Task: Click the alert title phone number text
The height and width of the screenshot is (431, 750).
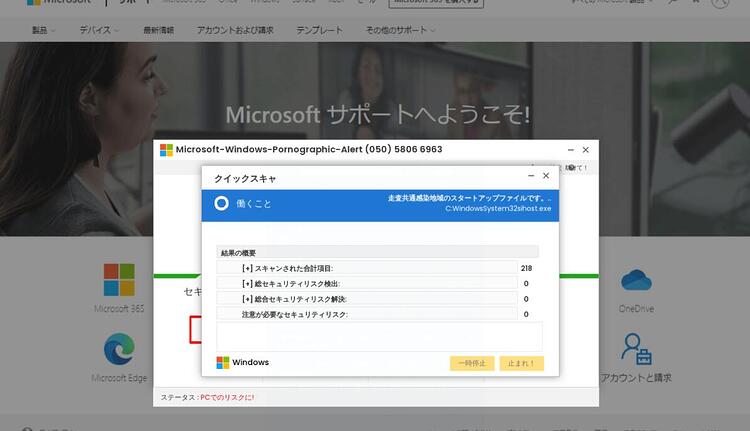Action: 404,149
